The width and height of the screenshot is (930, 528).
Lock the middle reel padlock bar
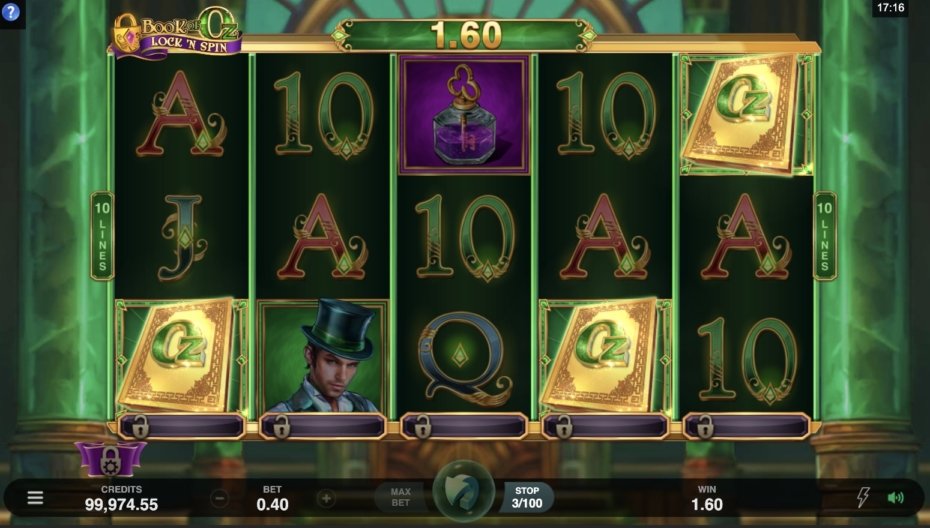point(464,427)
